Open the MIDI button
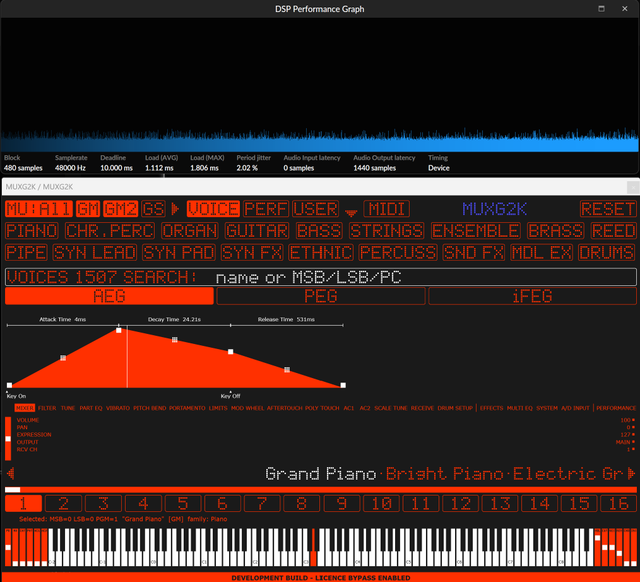 click(x=387, y=209)
